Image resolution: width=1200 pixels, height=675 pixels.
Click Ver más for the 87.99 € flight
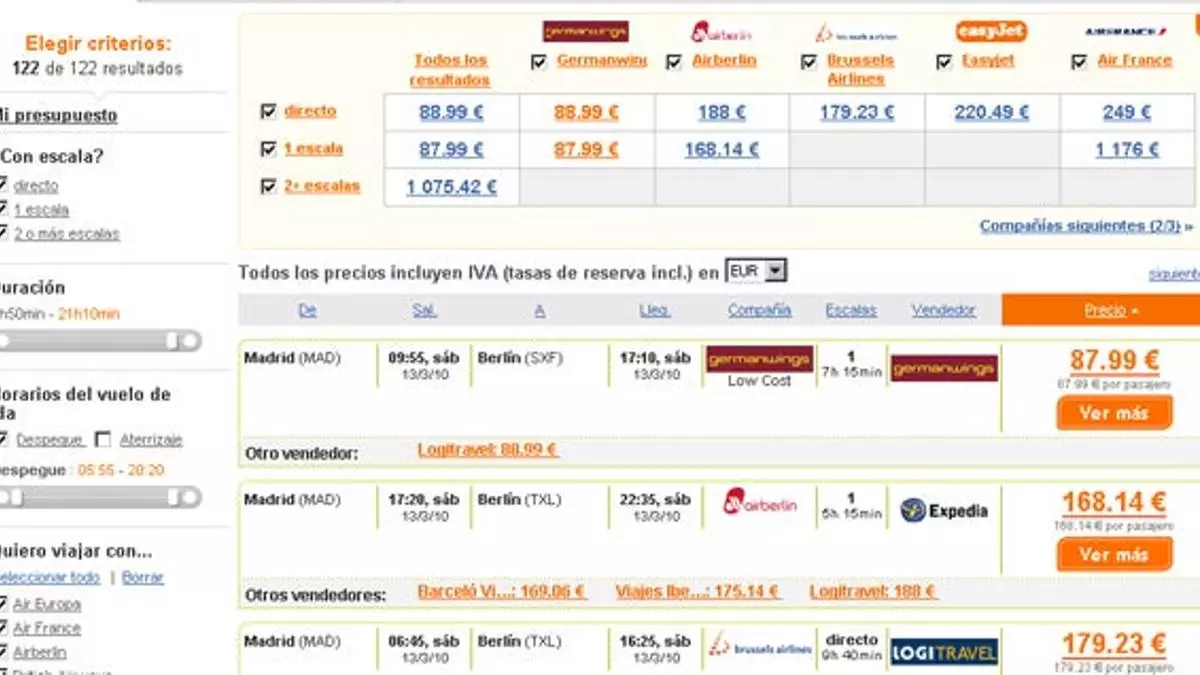[1113, 413]
